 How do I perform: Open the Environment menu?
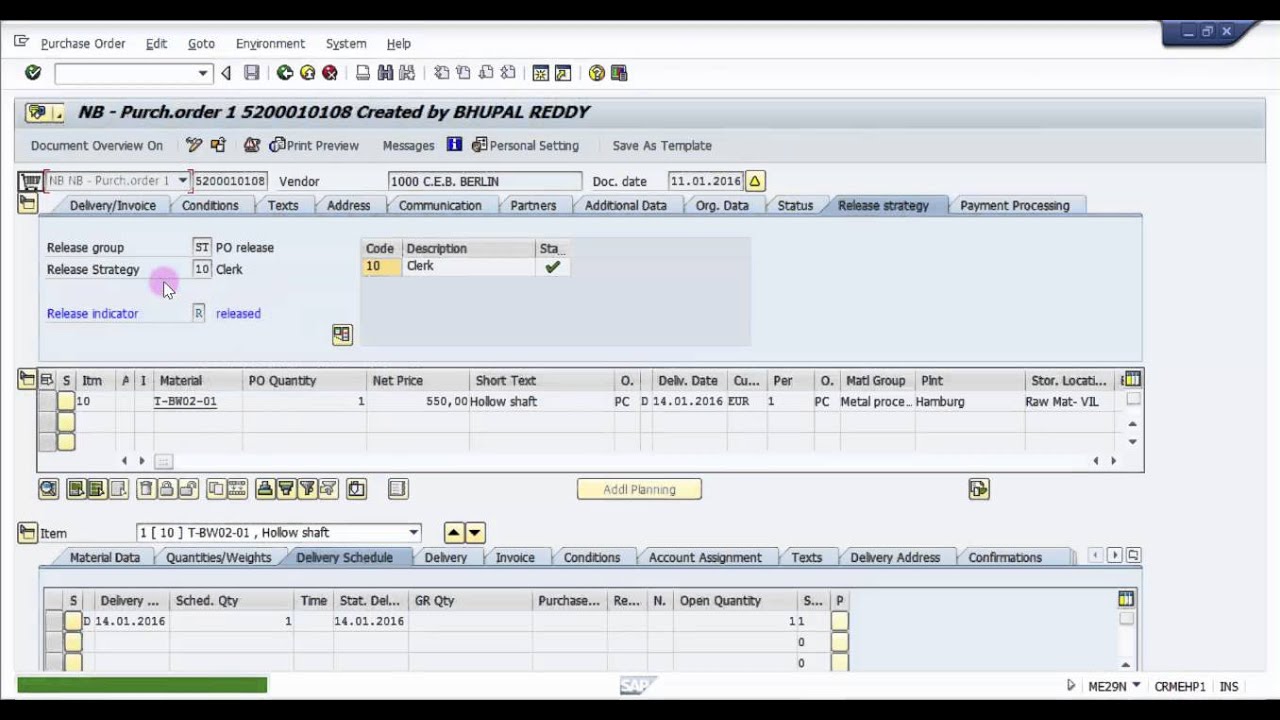[270, 44]
